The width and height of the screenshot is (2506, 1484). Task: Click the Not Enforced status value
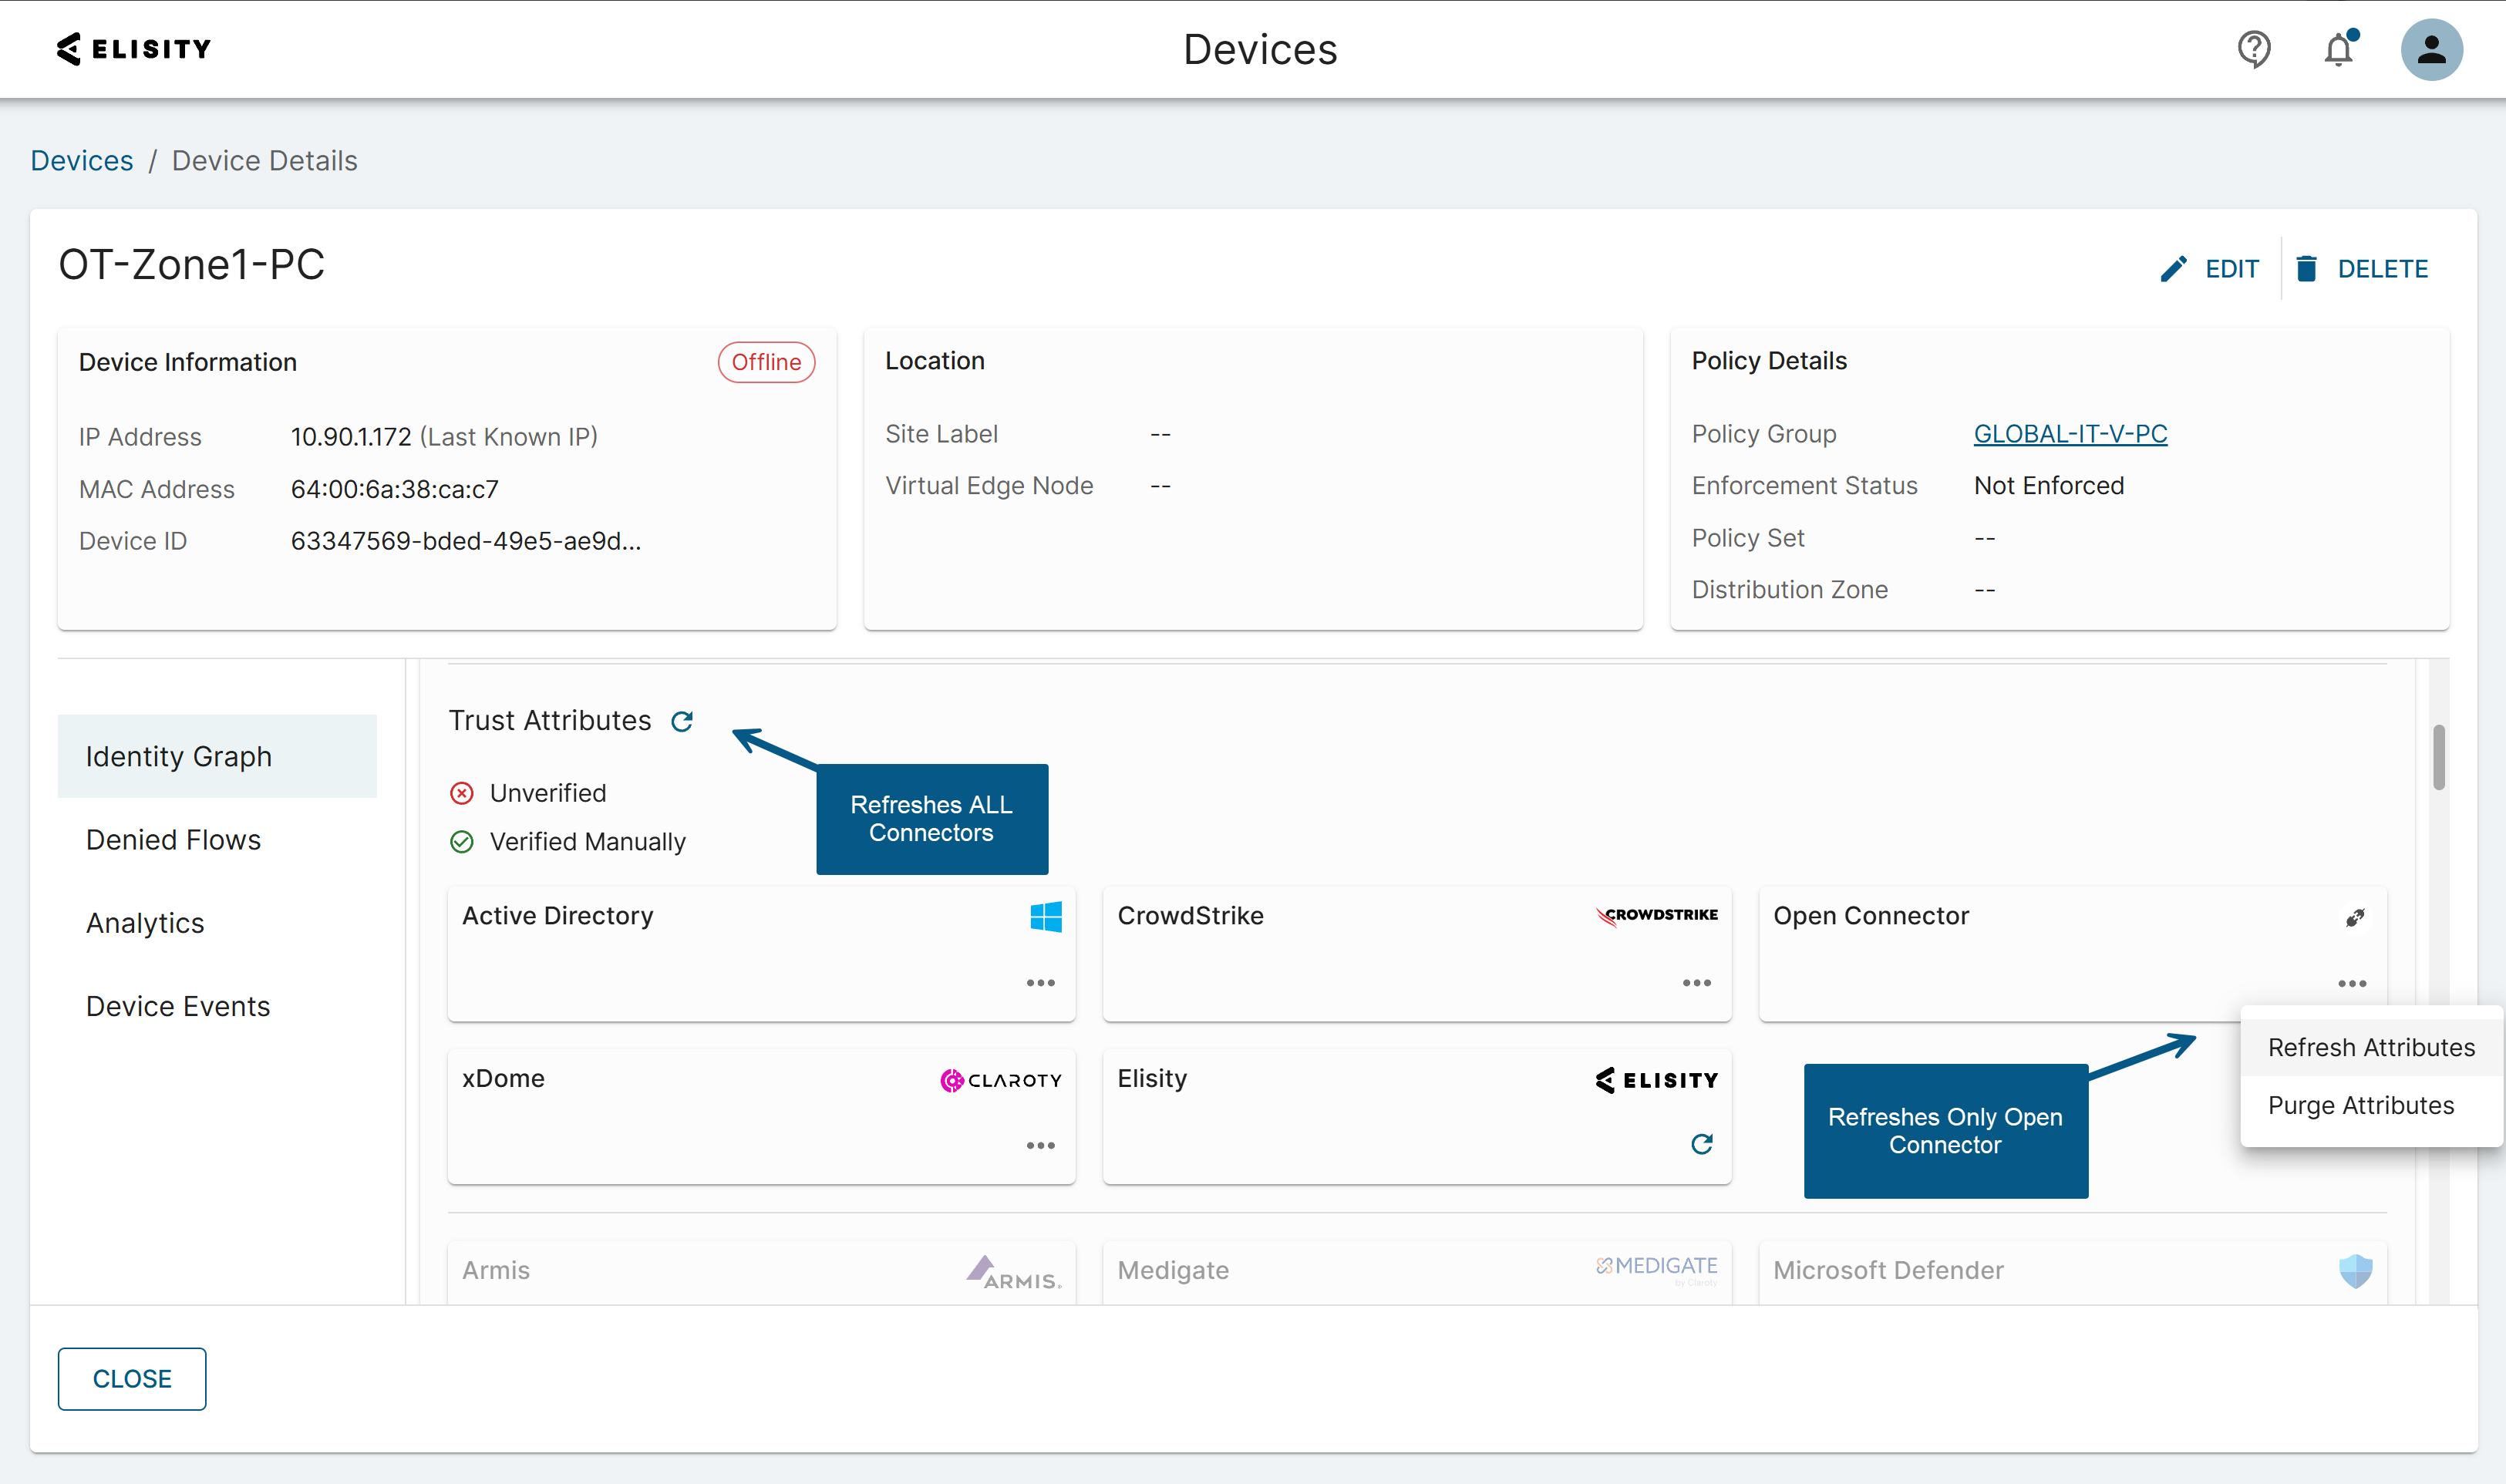click(x=2049, y=486)
